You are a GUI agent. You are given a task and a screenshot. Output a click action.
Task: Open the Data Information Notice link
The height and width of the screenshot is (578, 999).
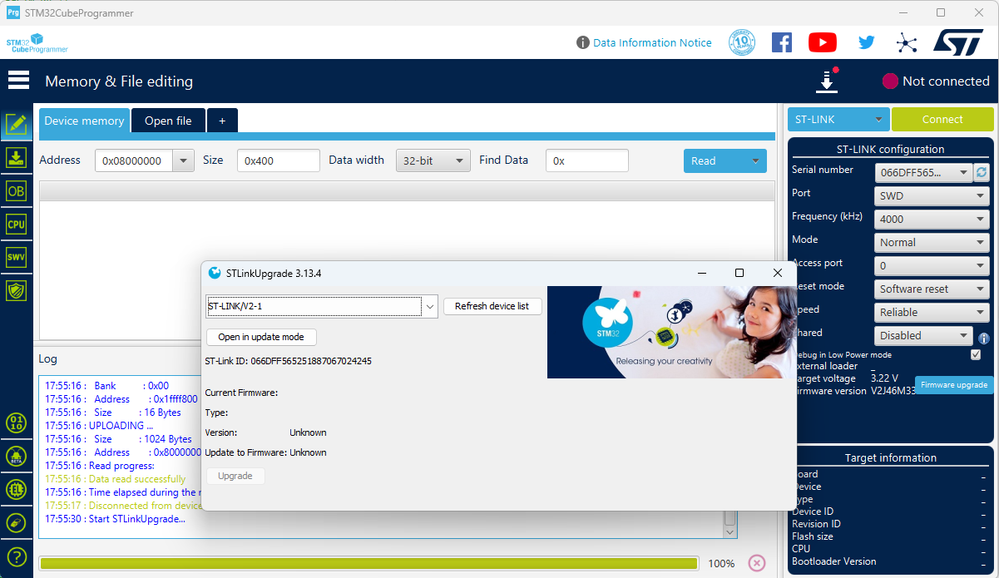pyautogui.click(x=652, y=43)
